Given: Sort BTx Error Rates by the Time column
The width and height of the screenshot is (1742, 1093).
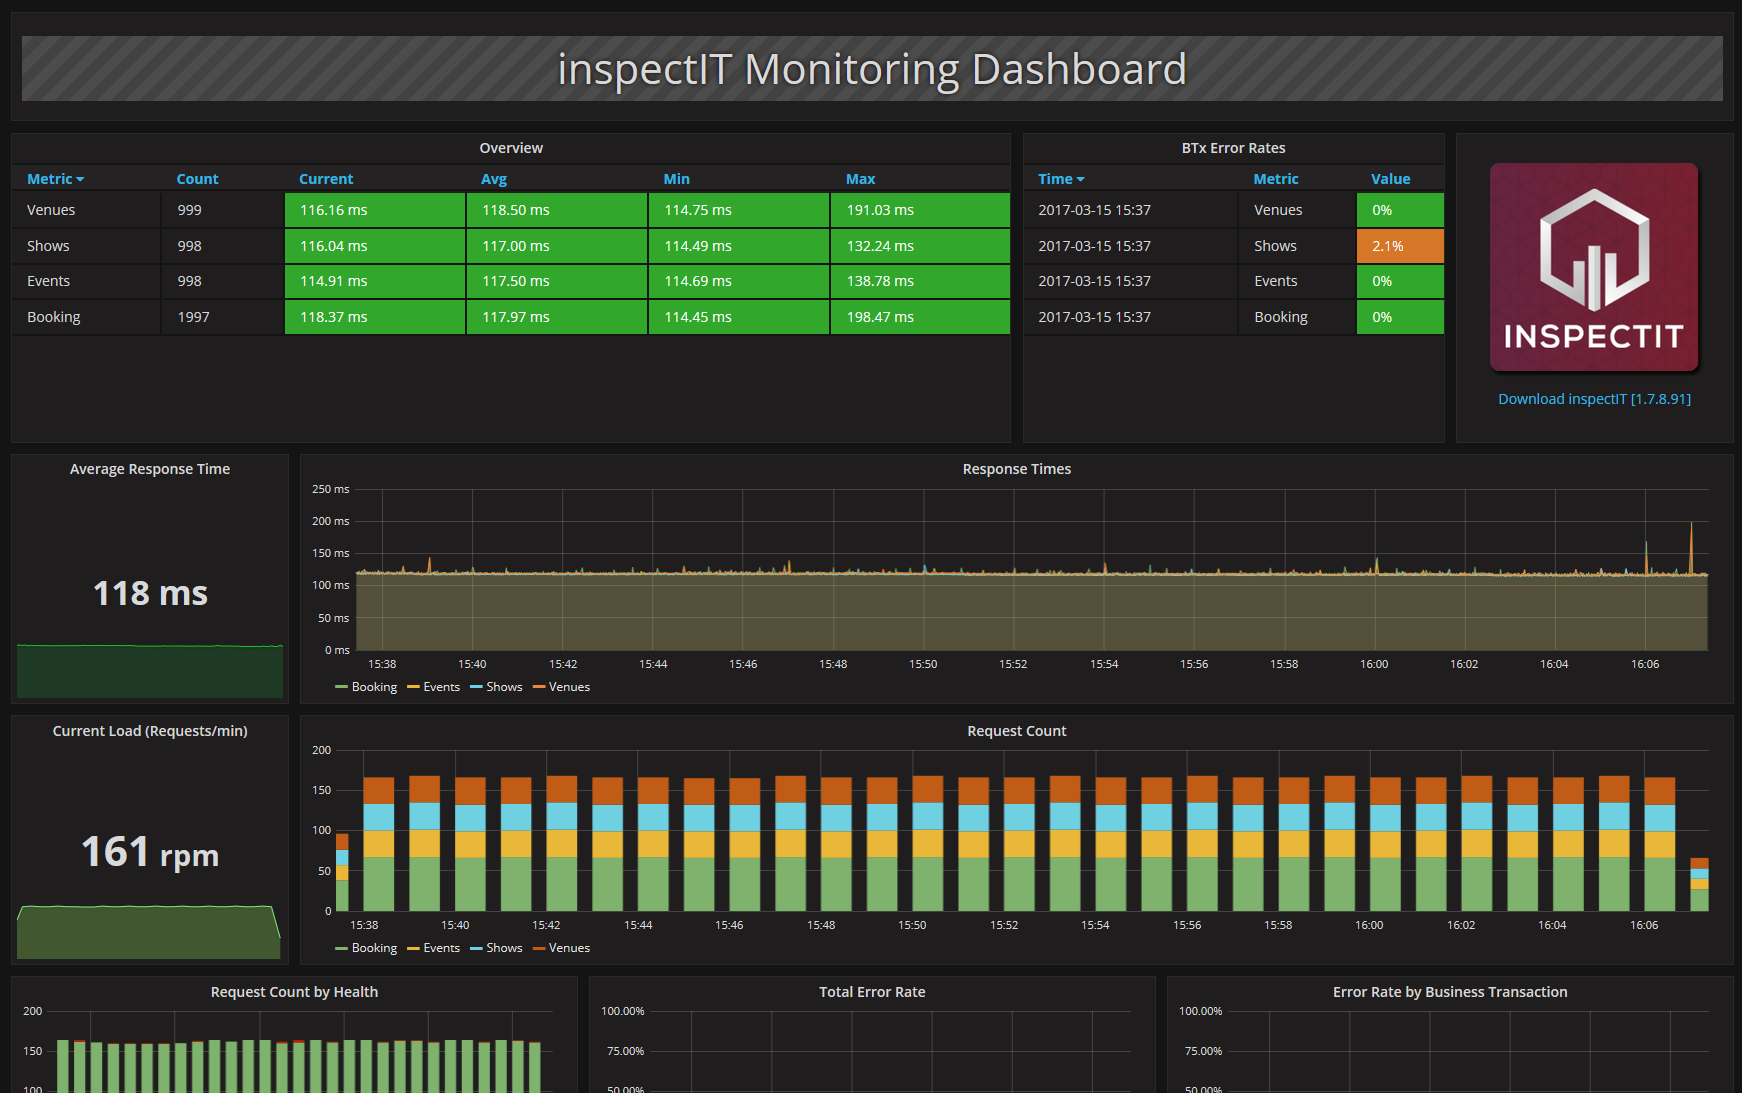Looking at the screenshot, I should pos(1061,179).
